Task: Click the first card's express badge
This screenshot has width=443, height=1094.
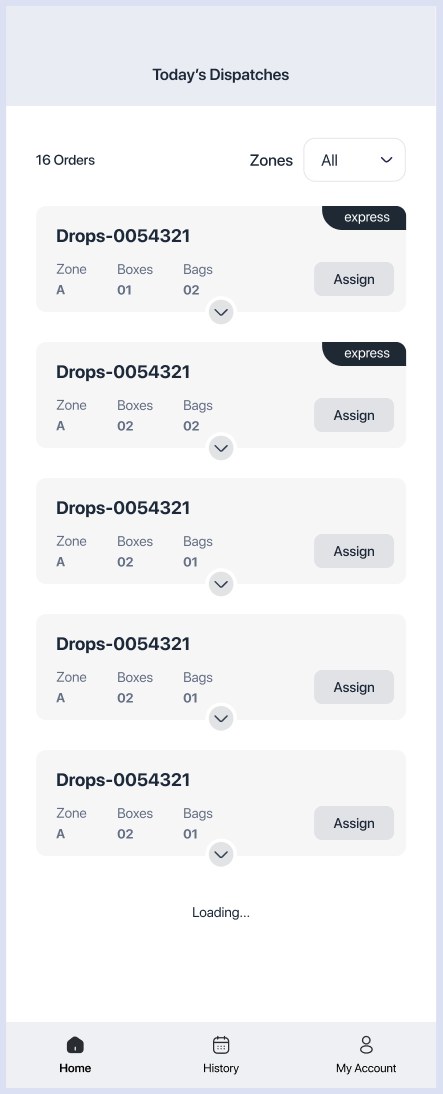Action: pyautogui.click(x=364, y=218)
